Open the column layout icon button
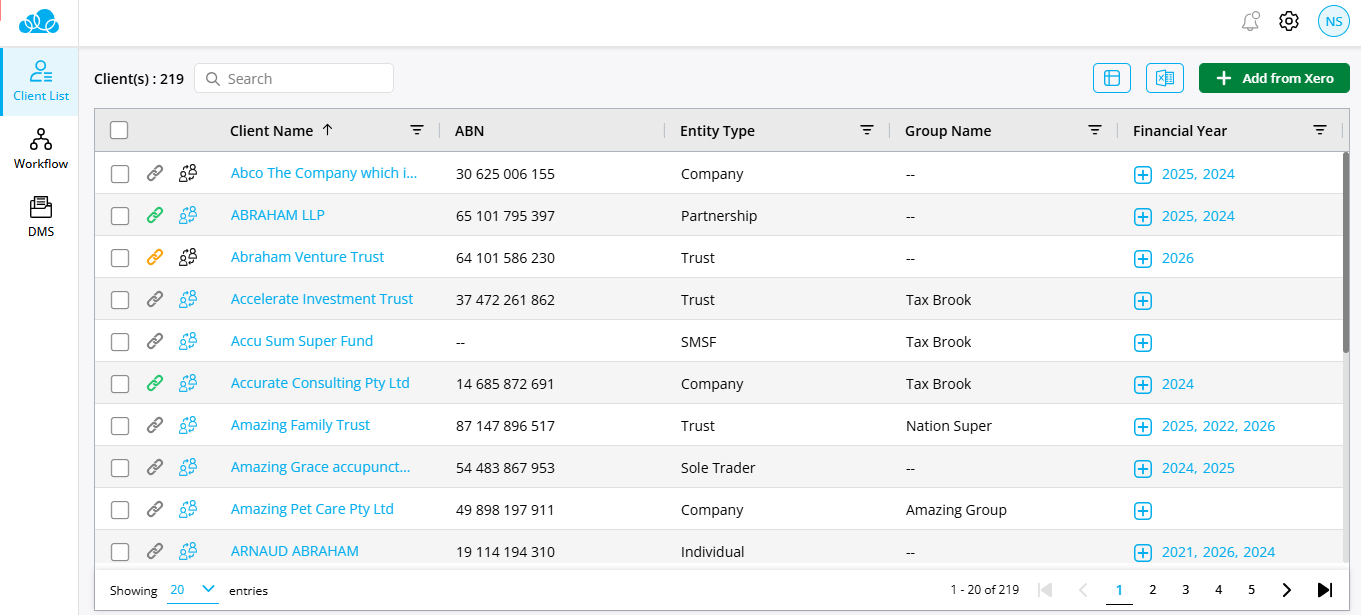This screenshot has width=1361, height=615. point(1111,78)
